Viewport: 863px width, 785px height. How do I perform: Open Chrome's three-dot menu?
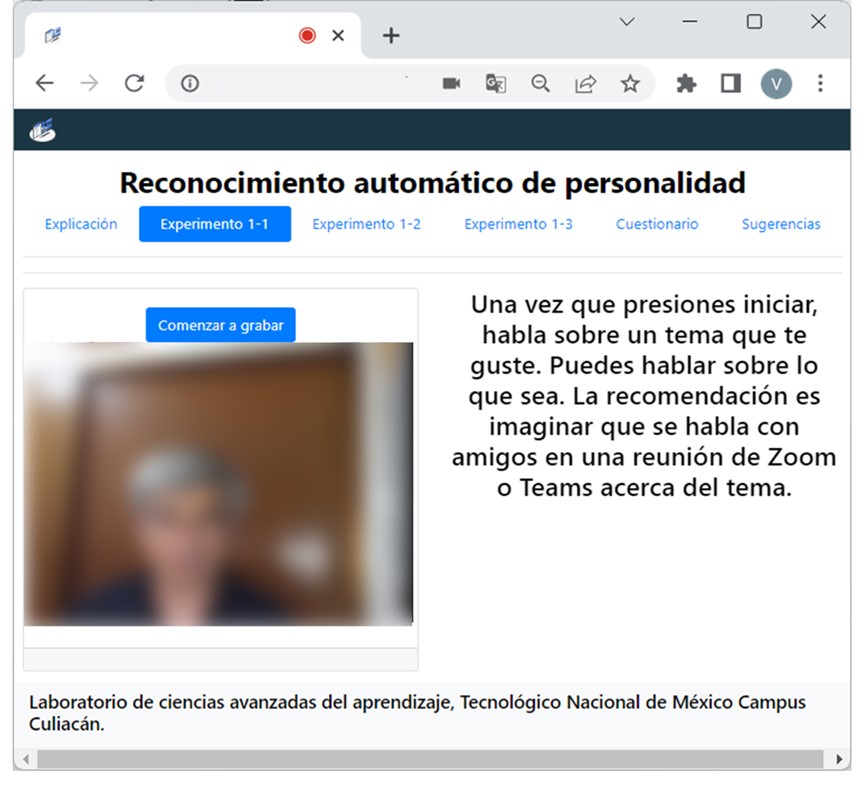pyautogui.click(x=820, y=83)
